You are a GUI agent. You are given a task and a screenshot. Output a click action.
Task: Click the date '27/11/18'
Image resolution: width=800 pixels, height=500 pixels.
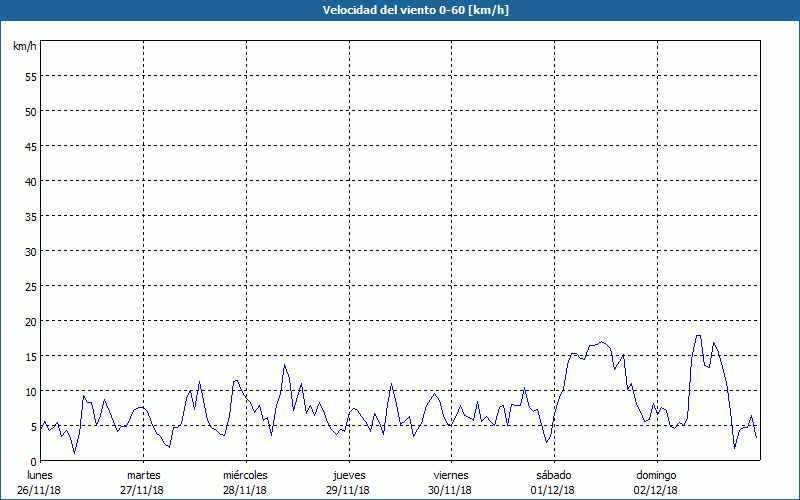(142, 490)
